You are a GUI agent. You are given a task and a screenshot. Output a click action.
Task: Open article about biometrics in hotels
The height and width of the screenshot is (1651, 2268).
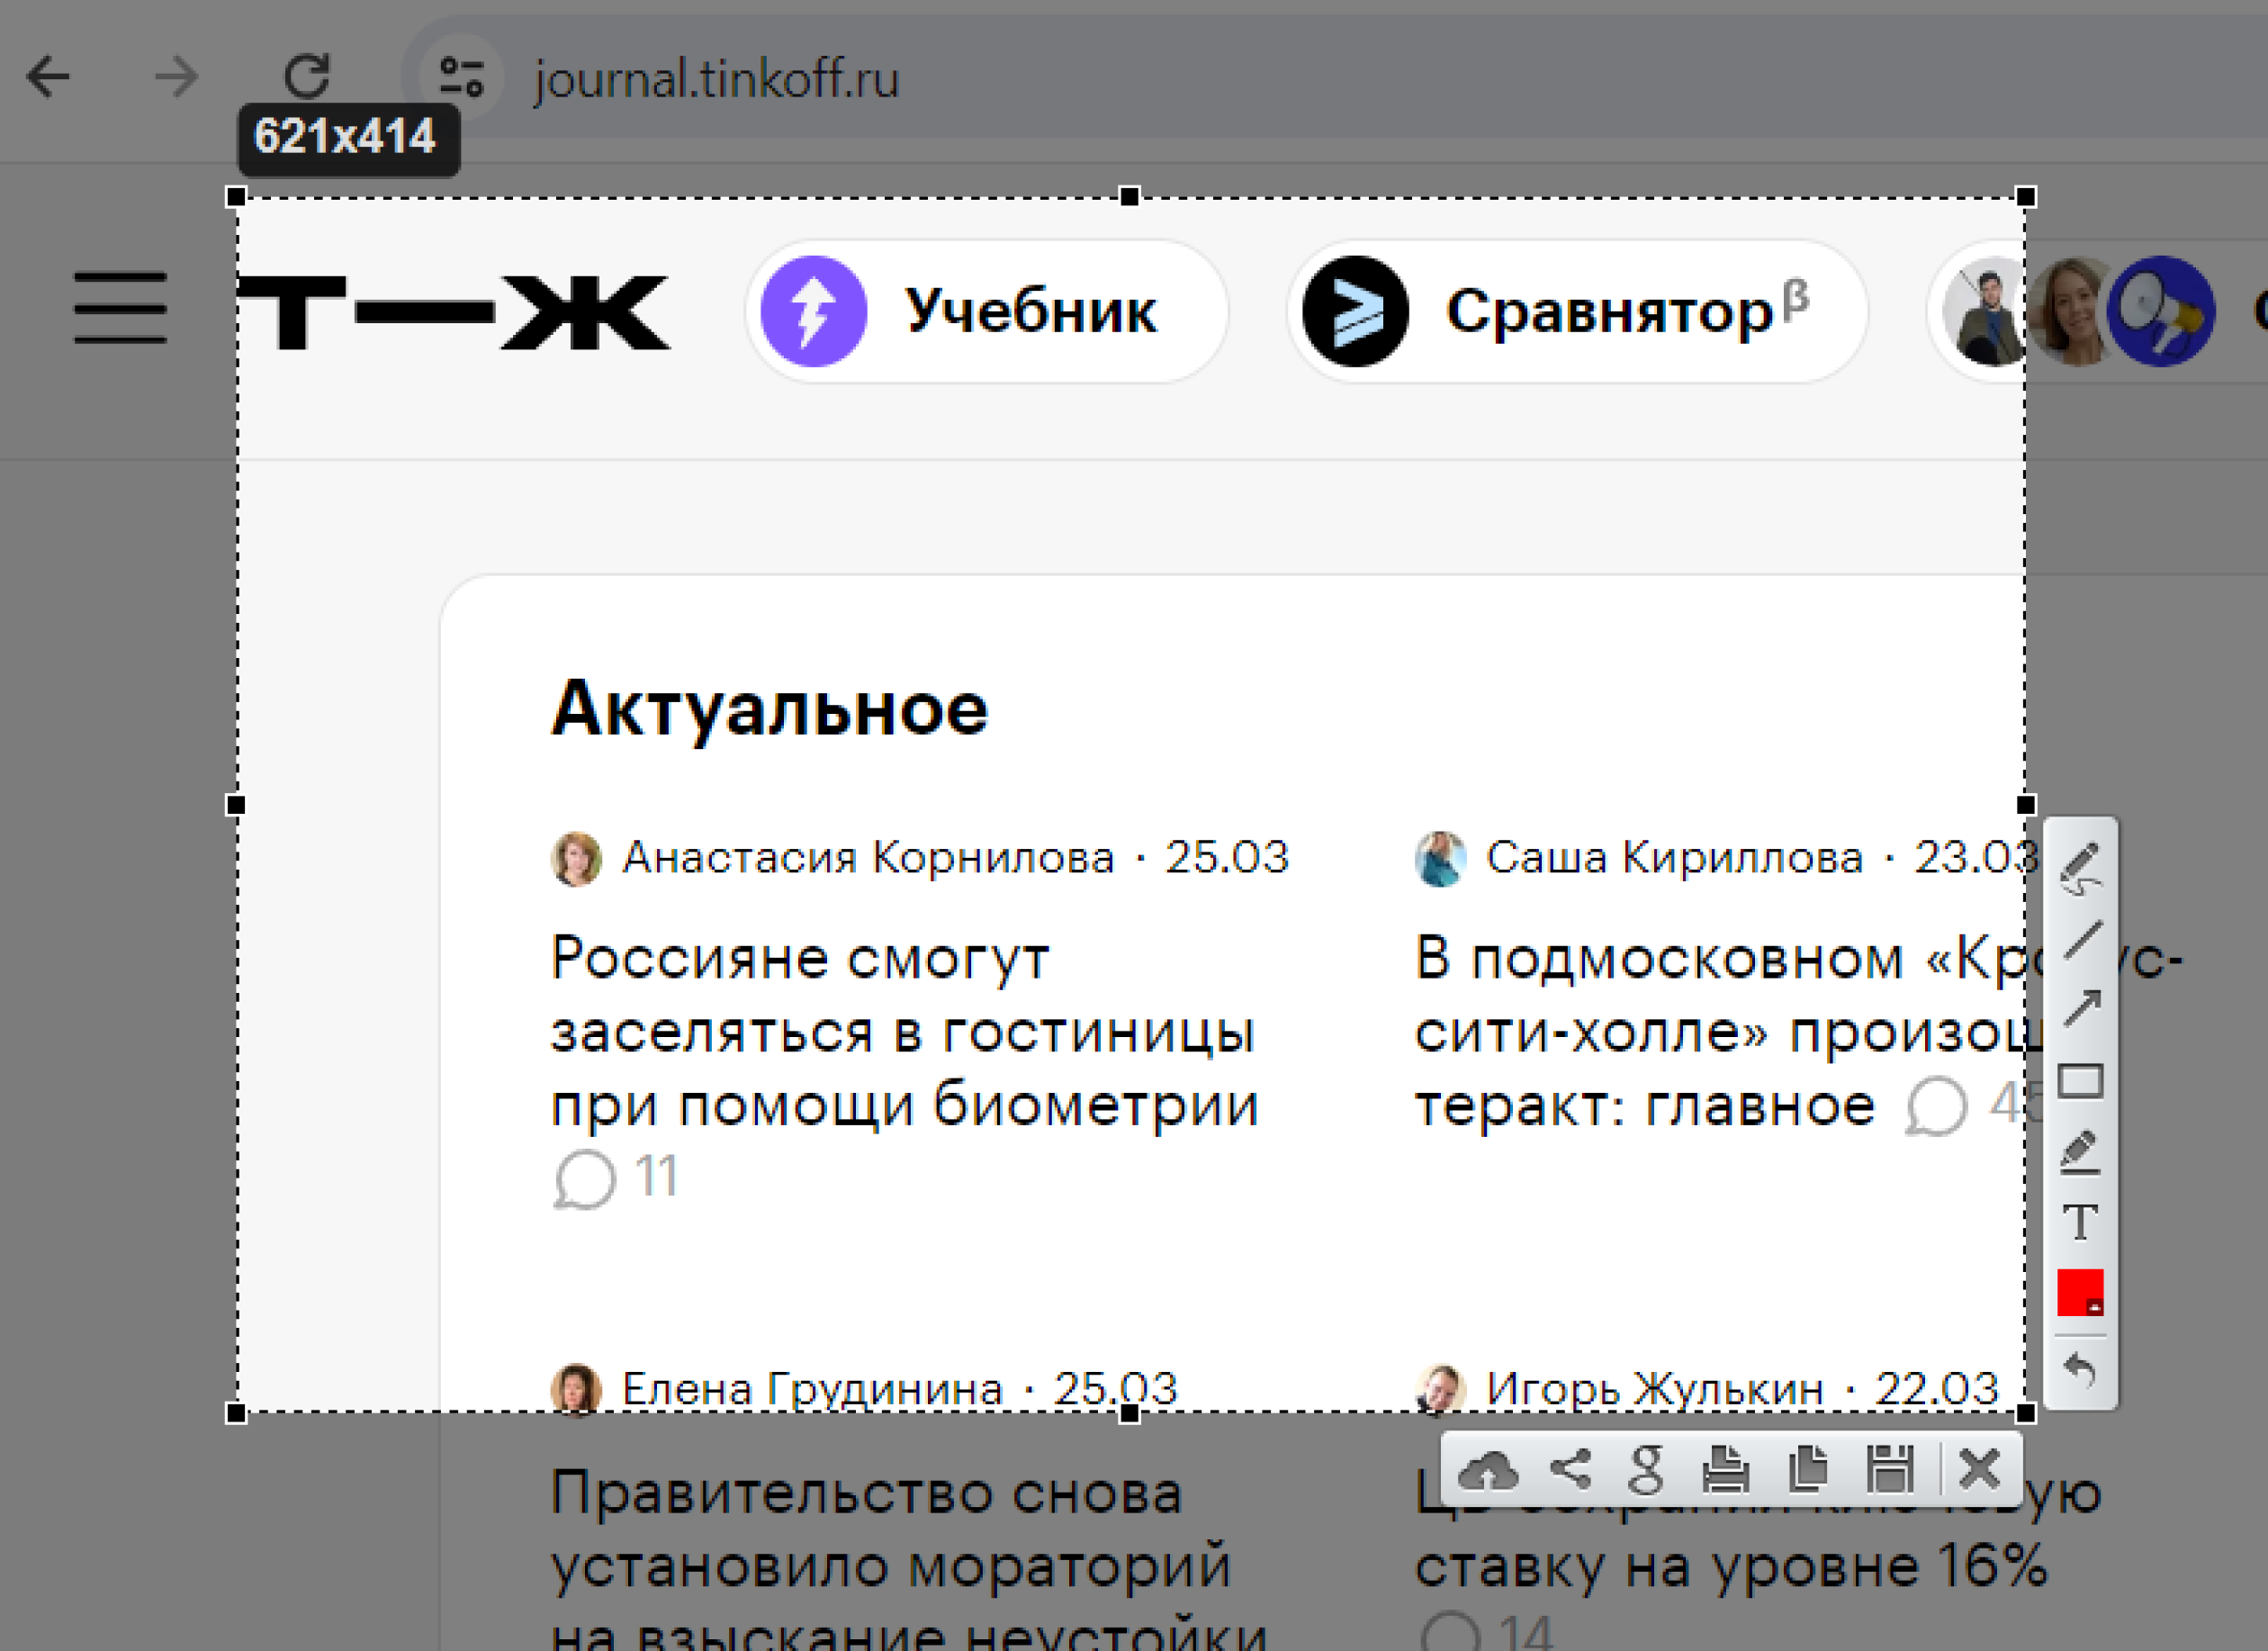point(905,1033)
